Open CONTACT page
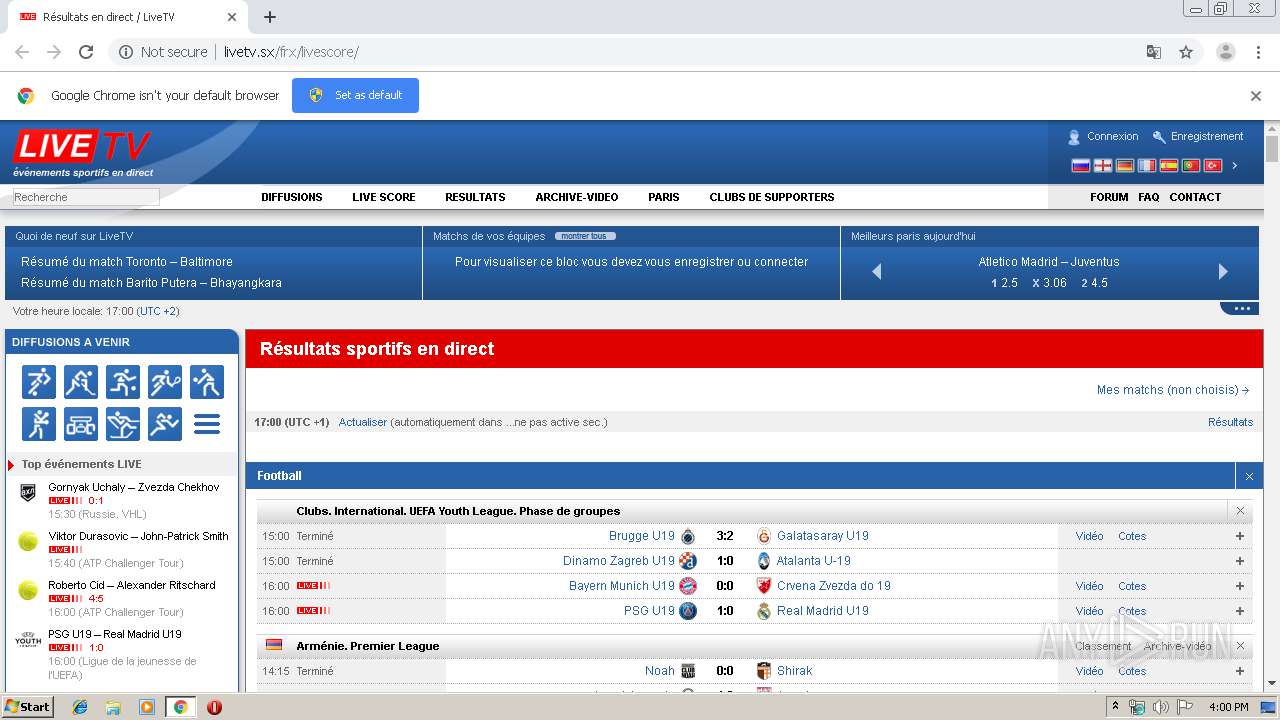 pos(1195,197)
